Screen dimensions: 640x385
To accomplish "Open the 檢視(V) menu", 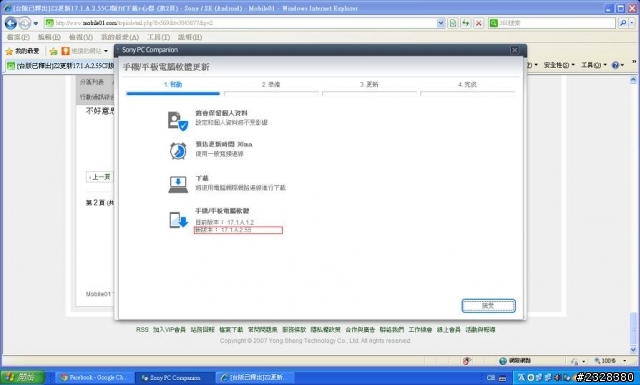I will pos(80,37).
